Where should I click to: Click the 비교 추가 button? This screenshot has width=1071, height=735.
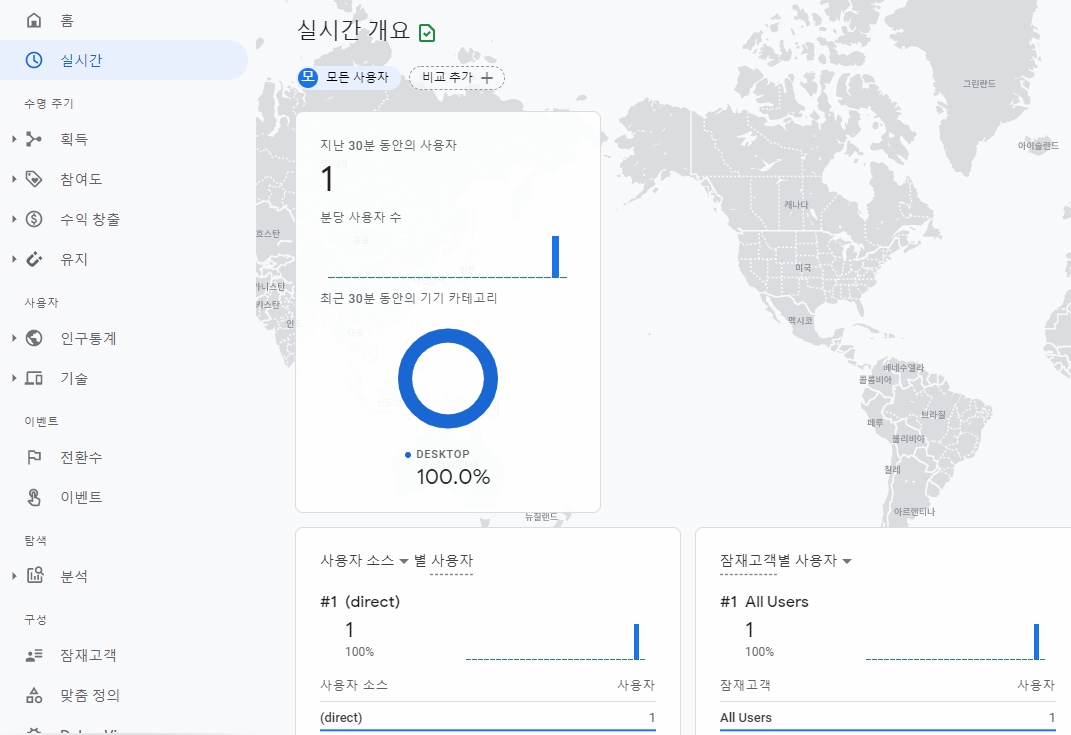[457, 78]
